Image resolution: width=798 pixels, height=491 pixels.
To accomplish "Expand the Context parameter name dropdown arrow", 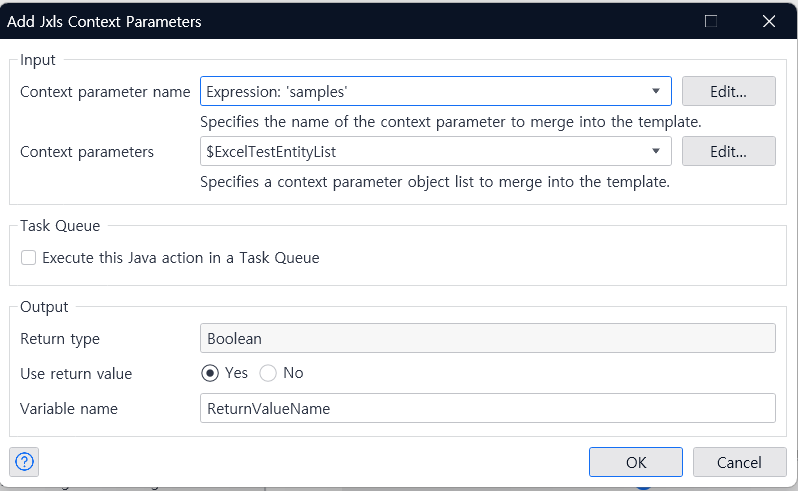I will [656, 91].
